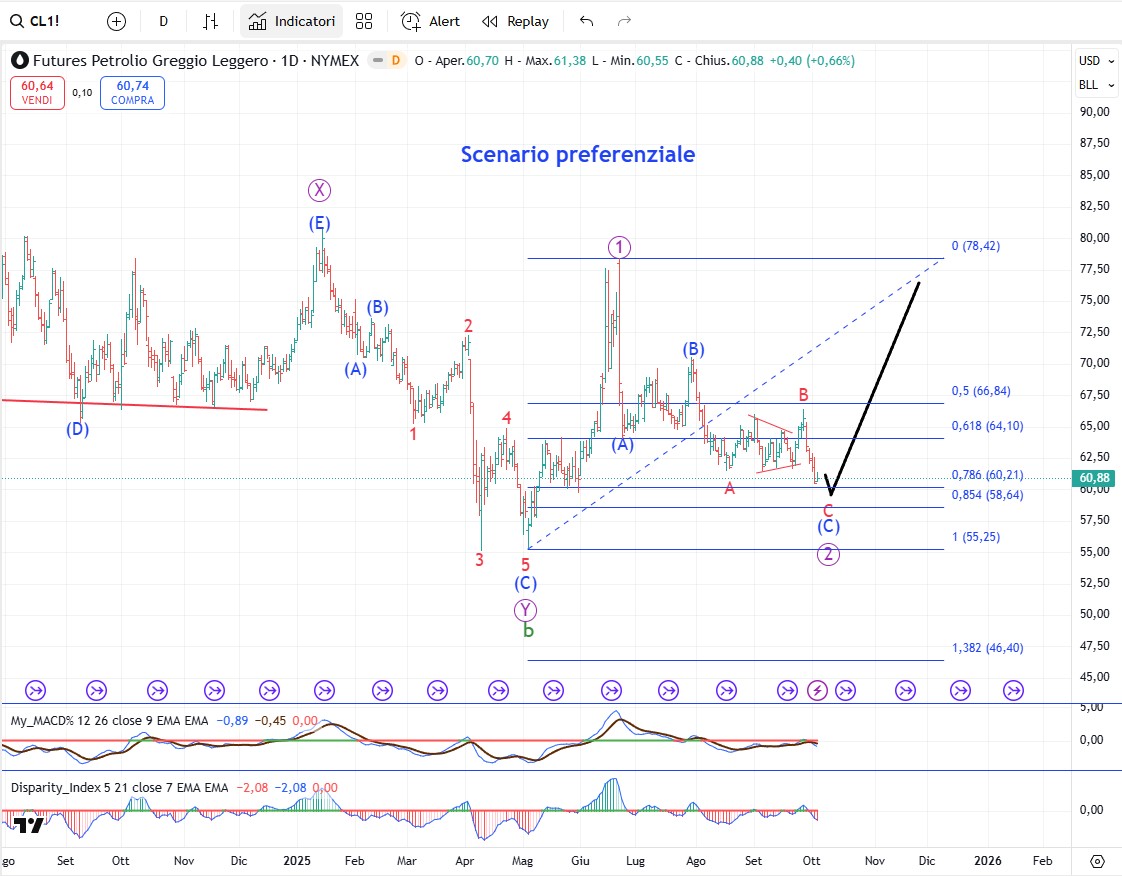
Task: Select the (E) wave label
Action: point(320,223)
